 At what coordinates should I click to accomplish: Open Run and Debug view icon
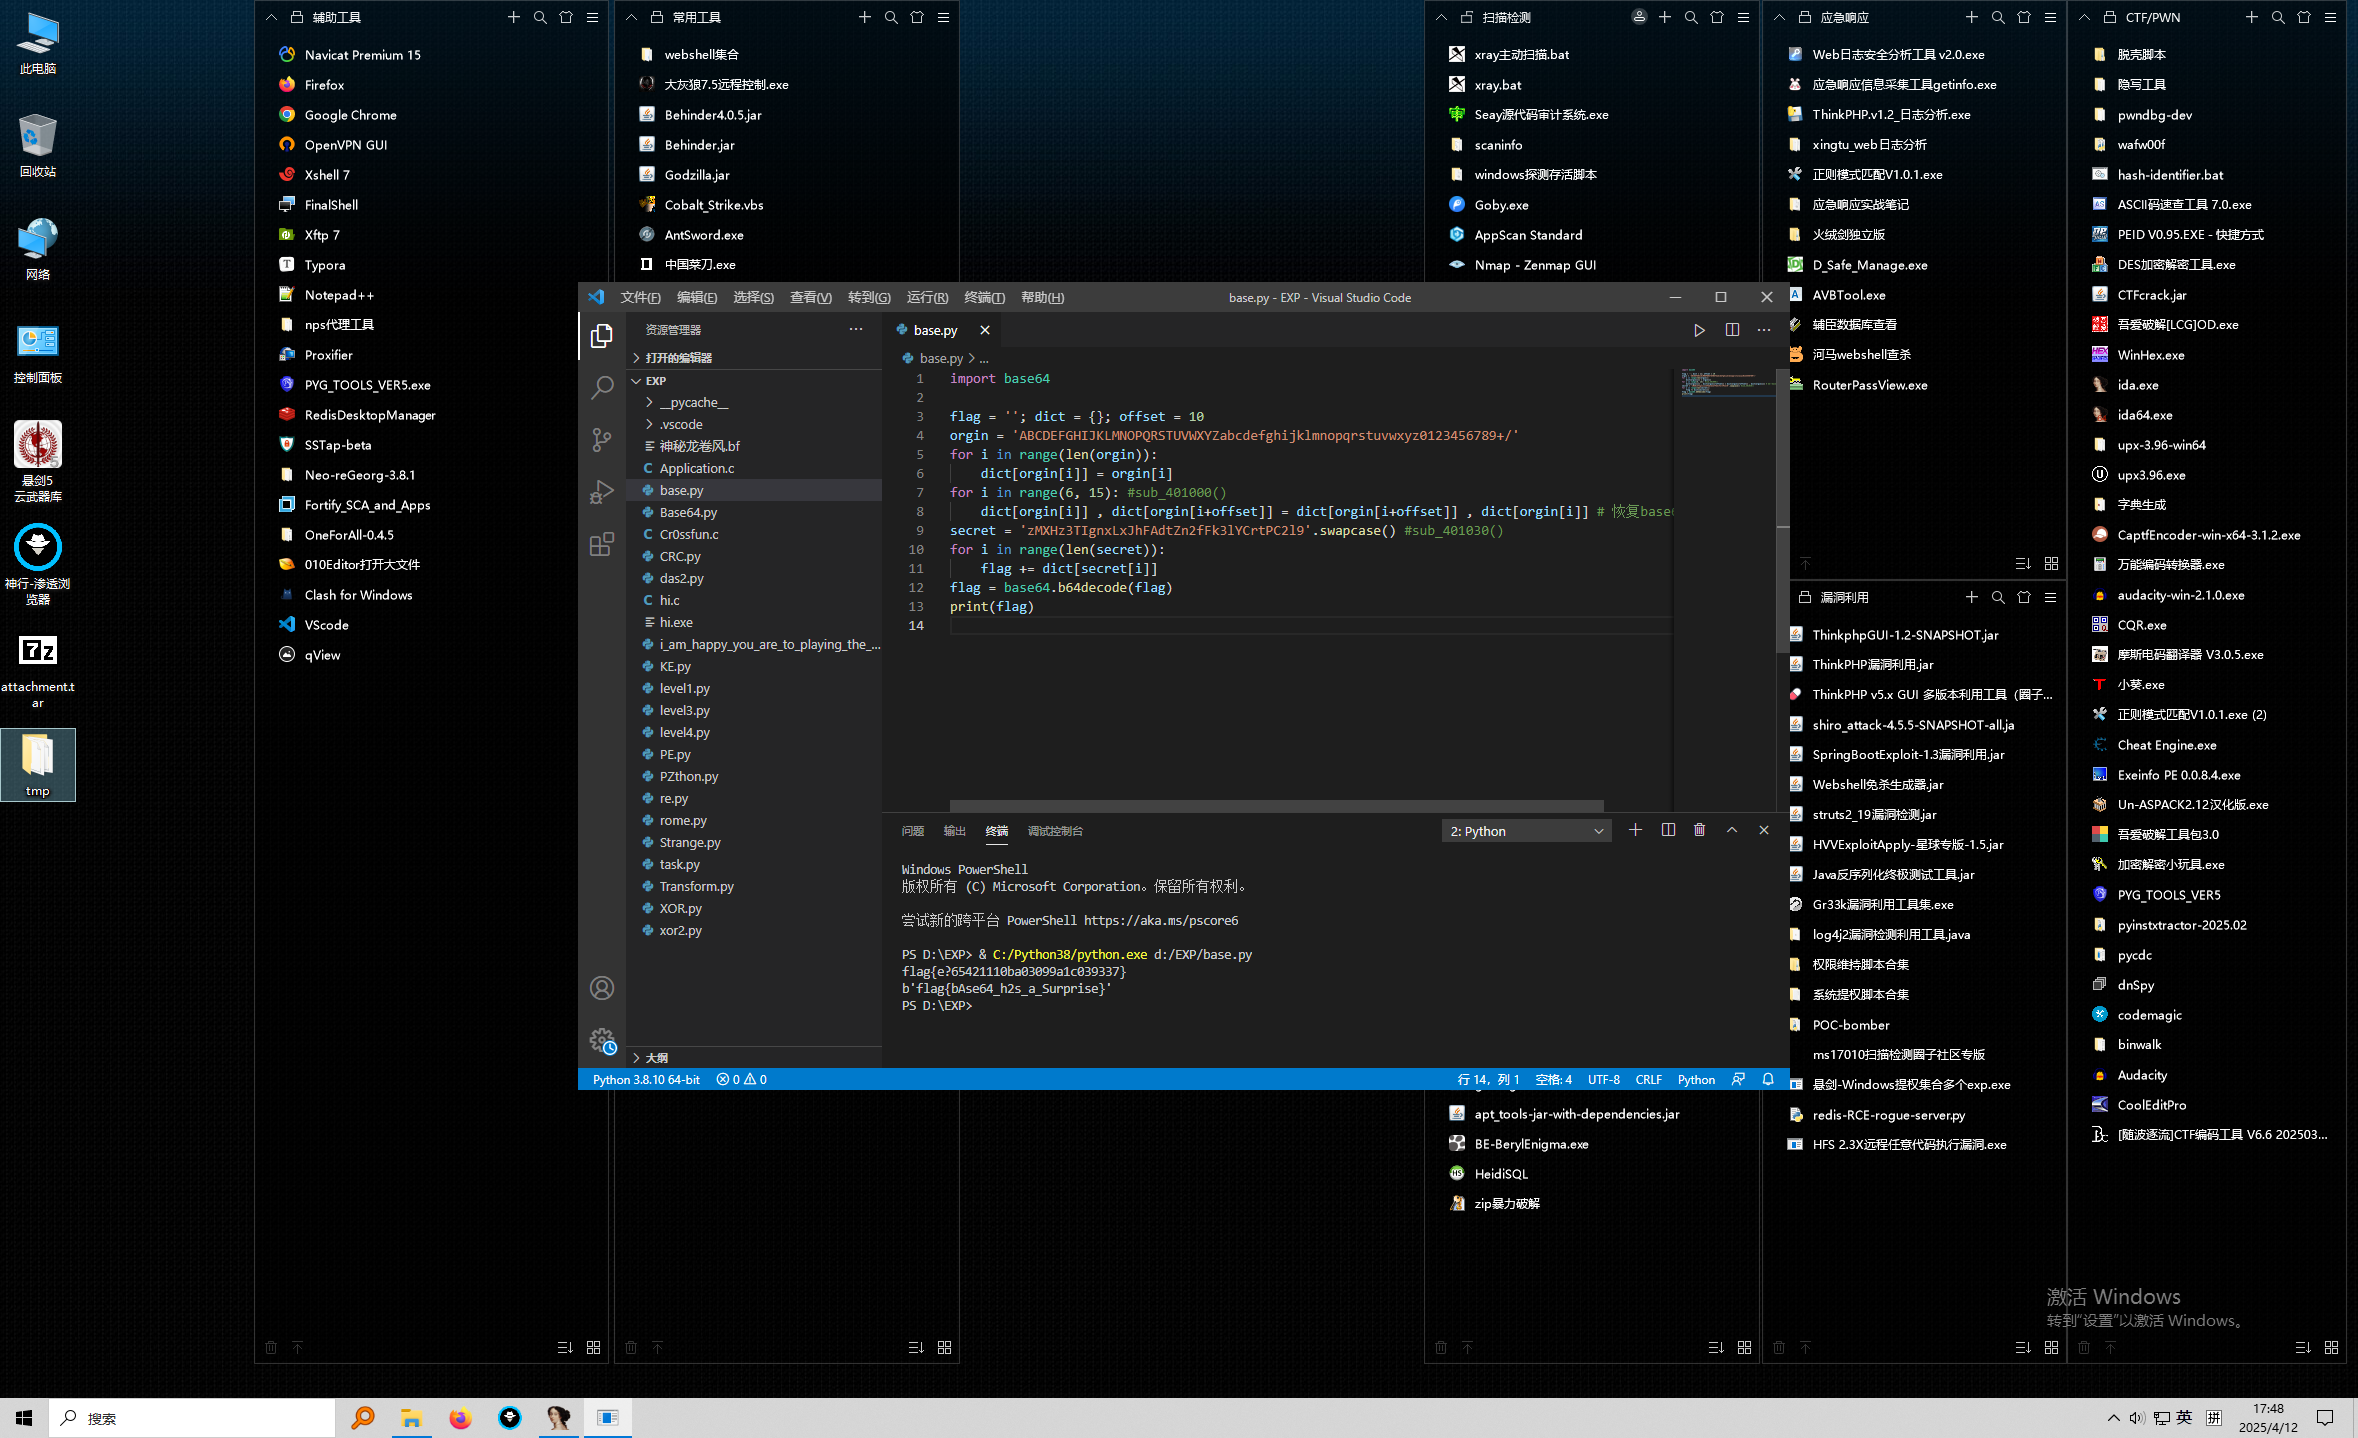tap(601, 492)
